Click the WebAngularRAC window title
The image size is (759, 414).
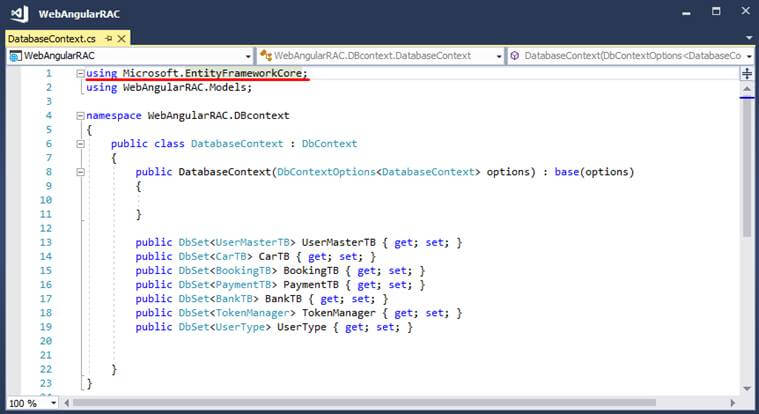[x=79, y=14]
